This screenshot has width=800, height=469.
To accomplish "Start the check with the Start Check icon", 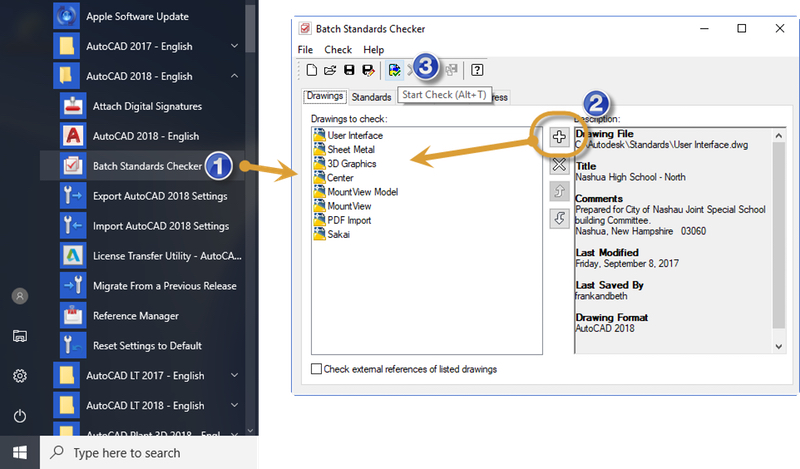I will [394, 70].
